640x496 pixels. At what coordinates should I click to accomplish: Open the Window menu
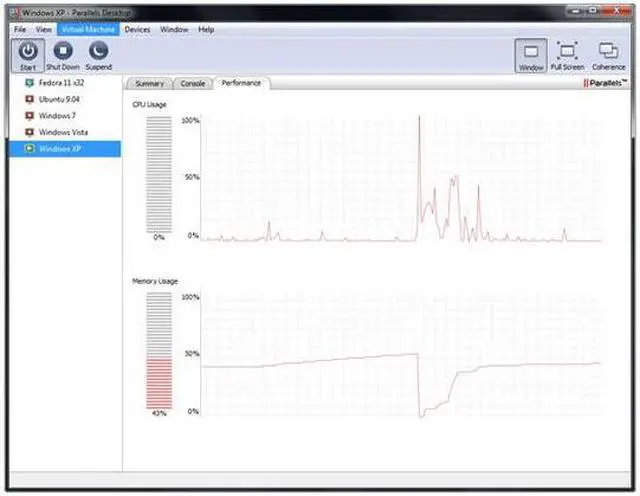pyautogui.click(x=174, y=29)
